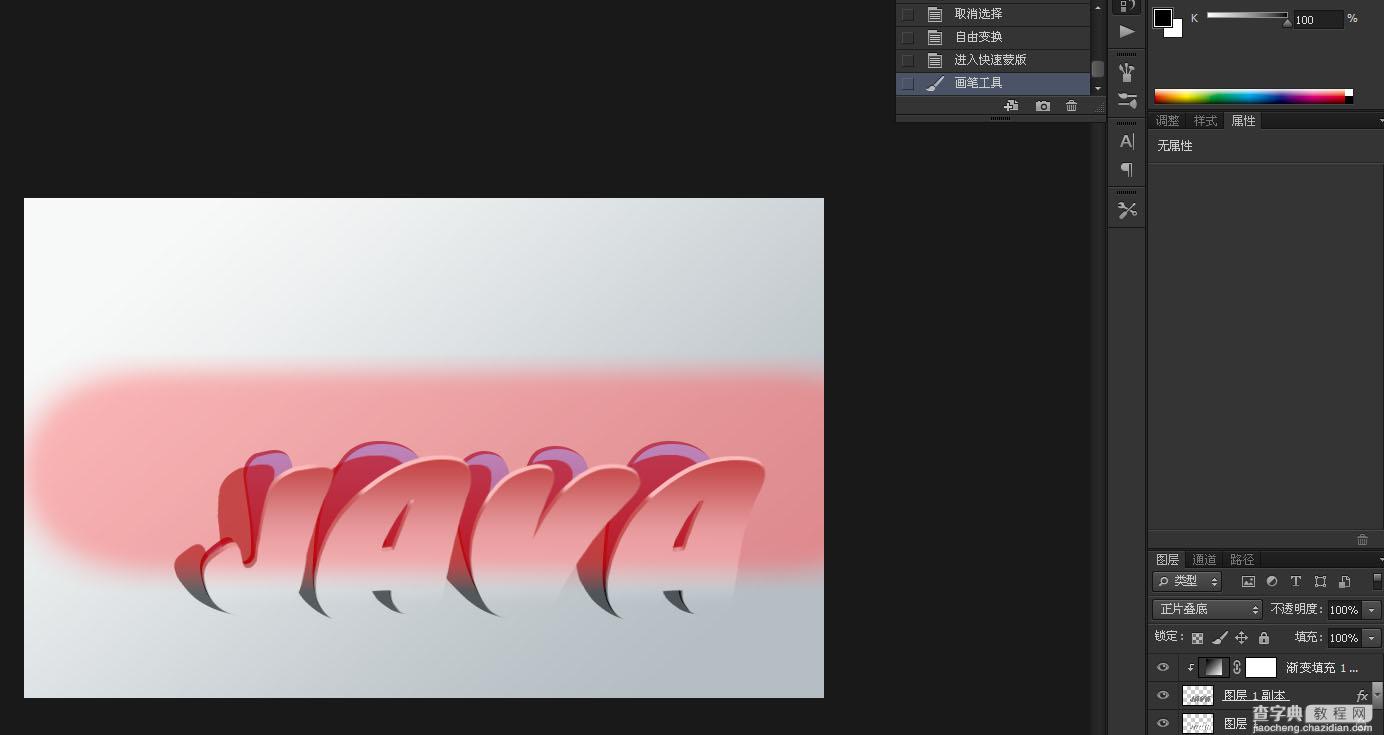Click the K value input field
The height and width of the screenshot is (735, 1384).
pos(1318,20)
